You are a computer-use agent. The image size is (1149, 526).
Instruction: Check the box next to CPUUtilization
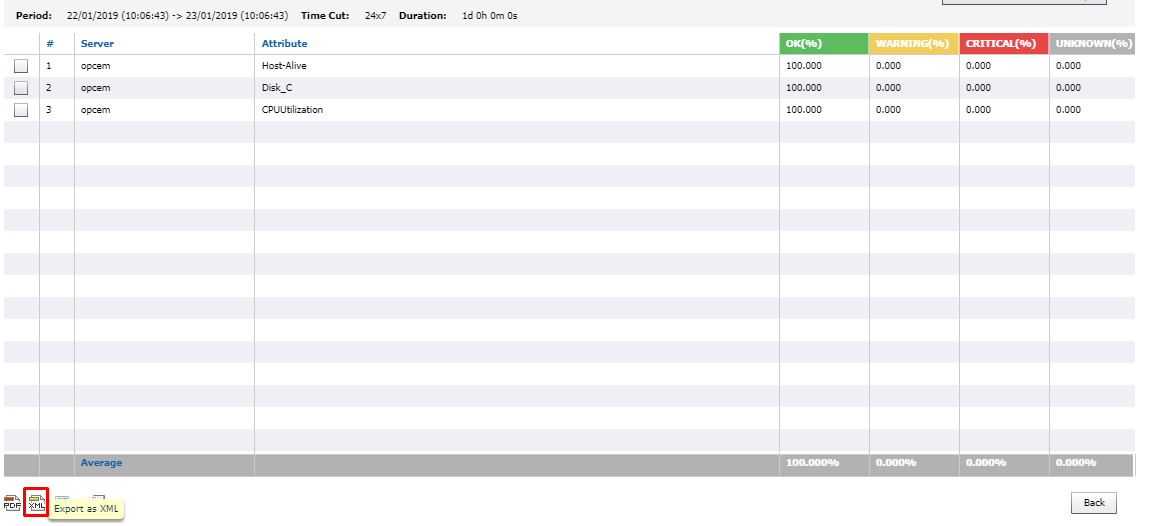pyautogui.click(x=21, y=110)
